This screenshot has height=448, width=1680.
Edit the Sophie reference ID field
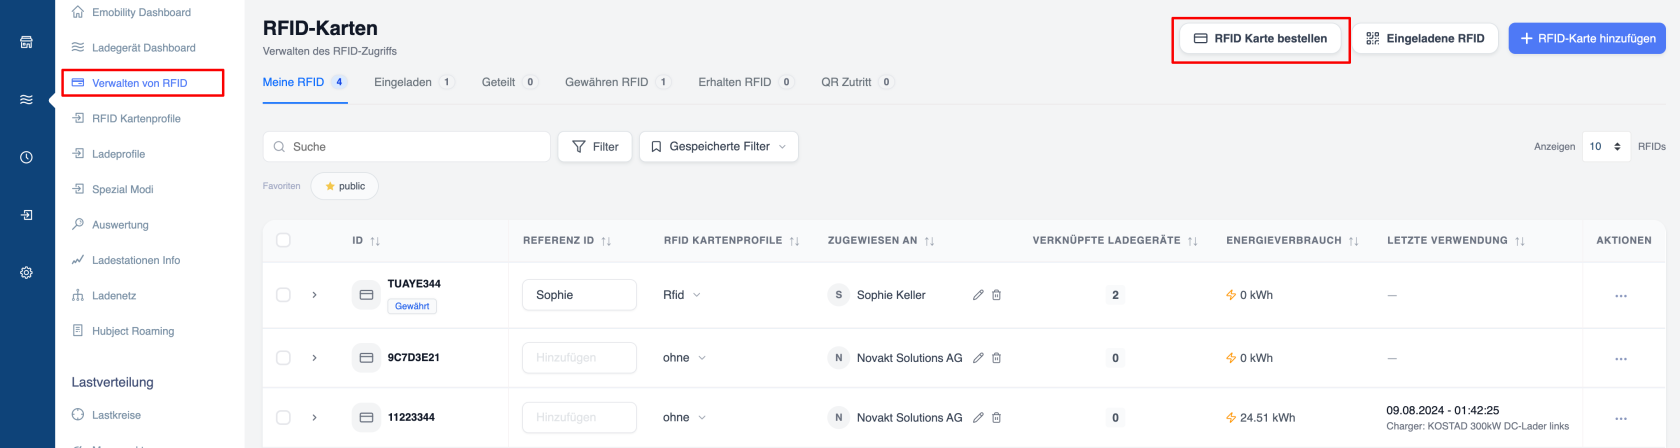(x=579, y=295)
